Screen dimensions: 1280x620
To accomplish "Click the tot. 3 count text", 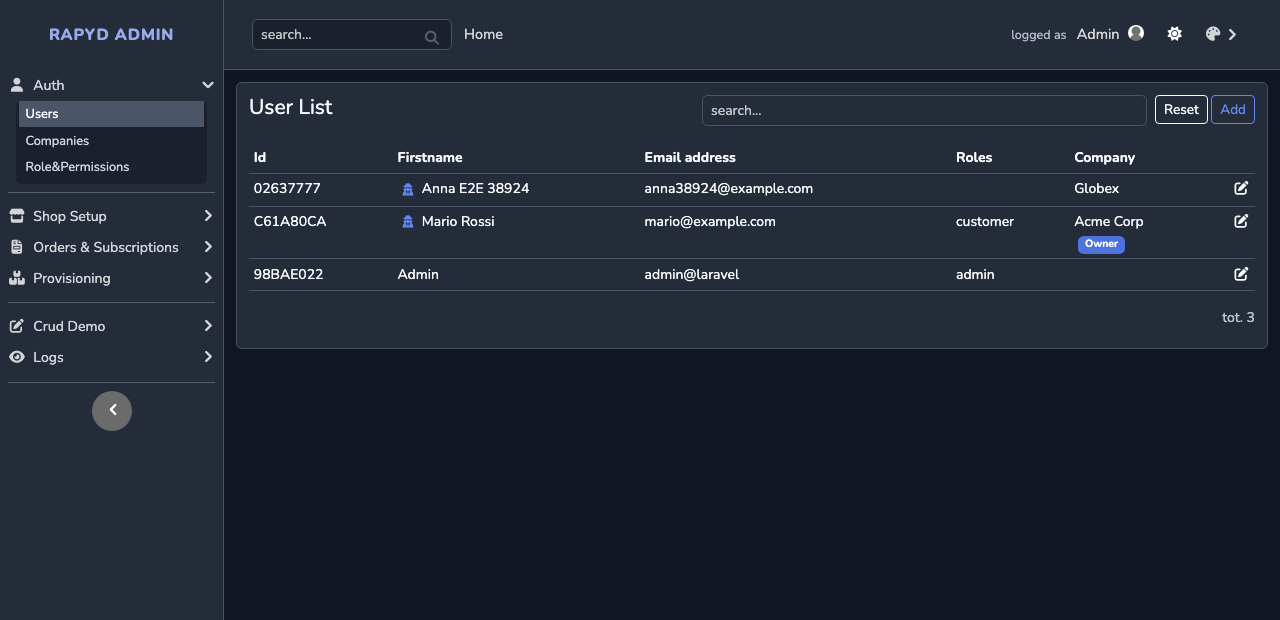I will pos(1238,317).
